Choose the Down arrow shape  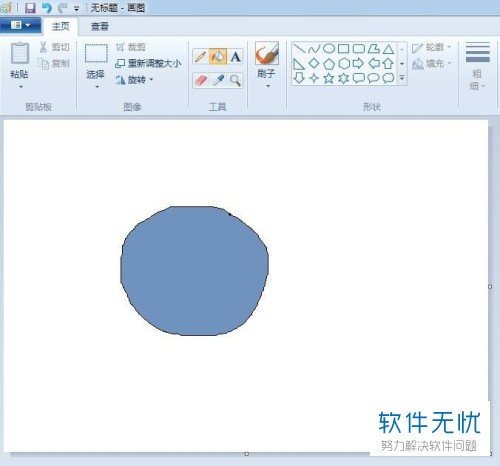299,78
